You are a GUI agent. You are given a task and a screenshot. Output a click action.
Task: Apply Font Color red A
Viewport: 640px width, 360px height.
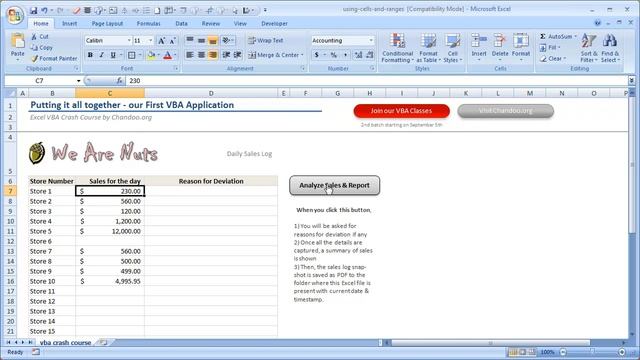167,55
